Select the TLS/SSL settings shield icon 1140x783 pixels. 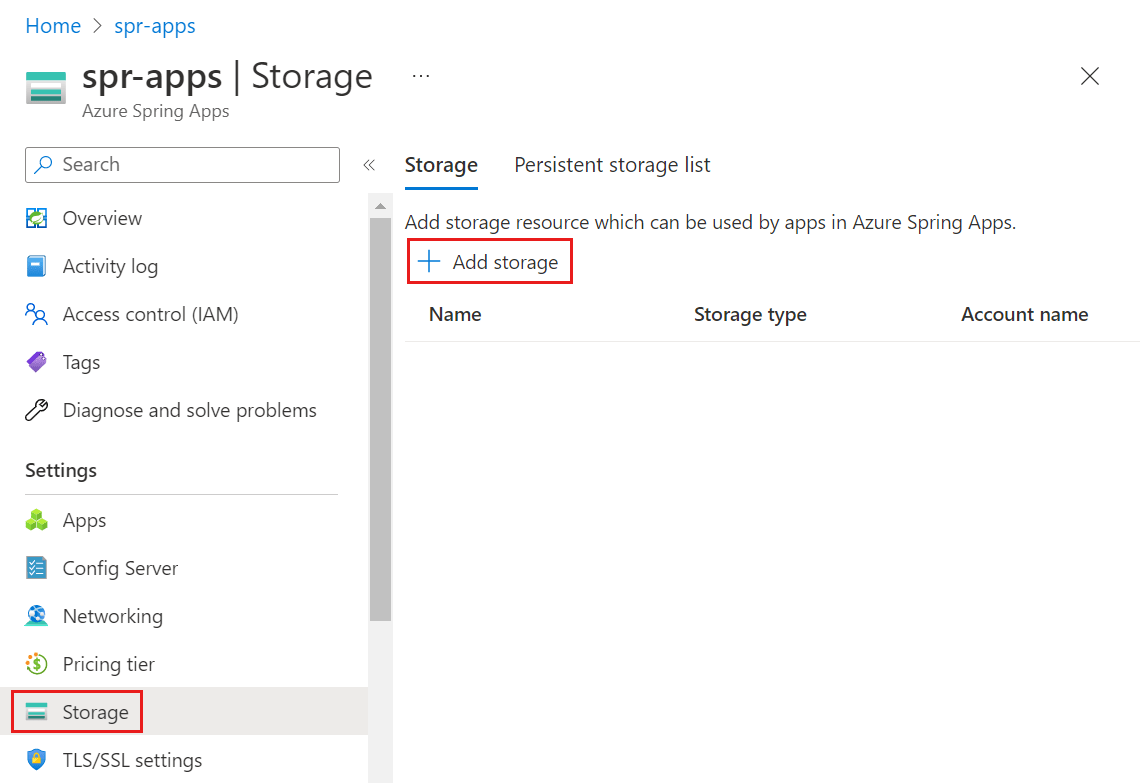coord(36,760)
